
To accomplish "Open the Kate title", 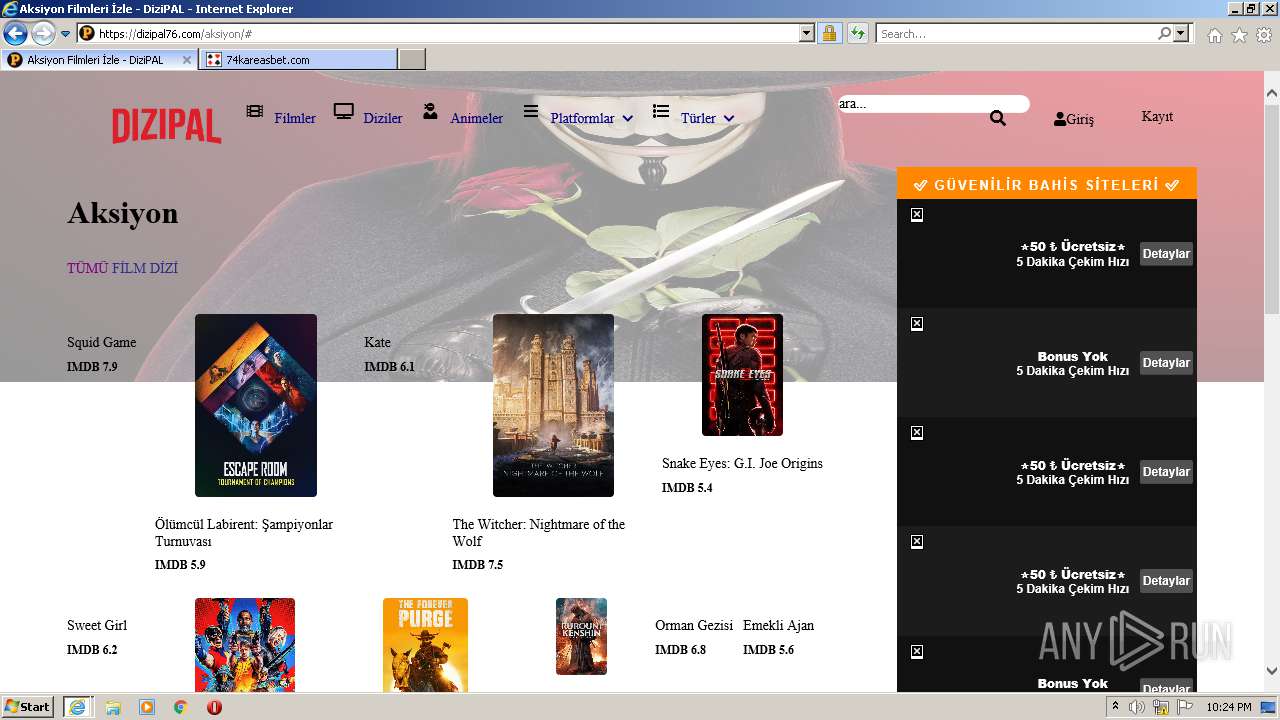I will tap(377, 342).
